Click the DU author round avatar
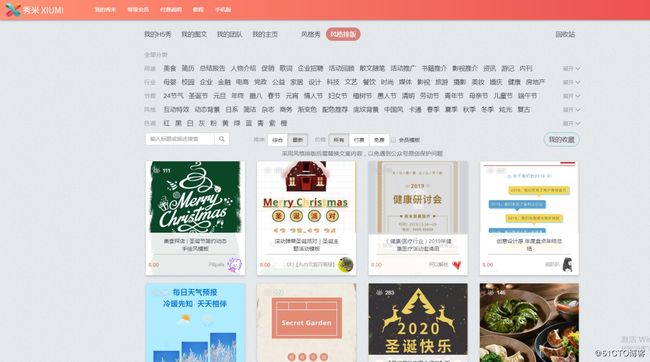This screenshot has height=362, width=650. 345,265
